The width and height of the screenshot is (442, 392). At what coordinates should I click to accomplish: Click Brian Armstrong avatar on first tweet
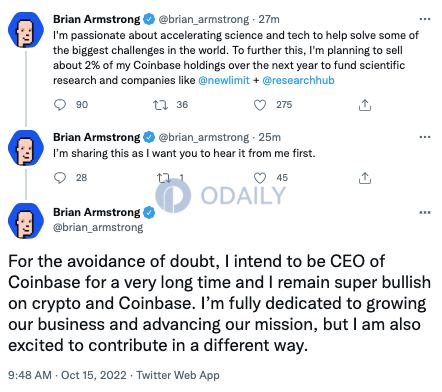click(26, 30)
